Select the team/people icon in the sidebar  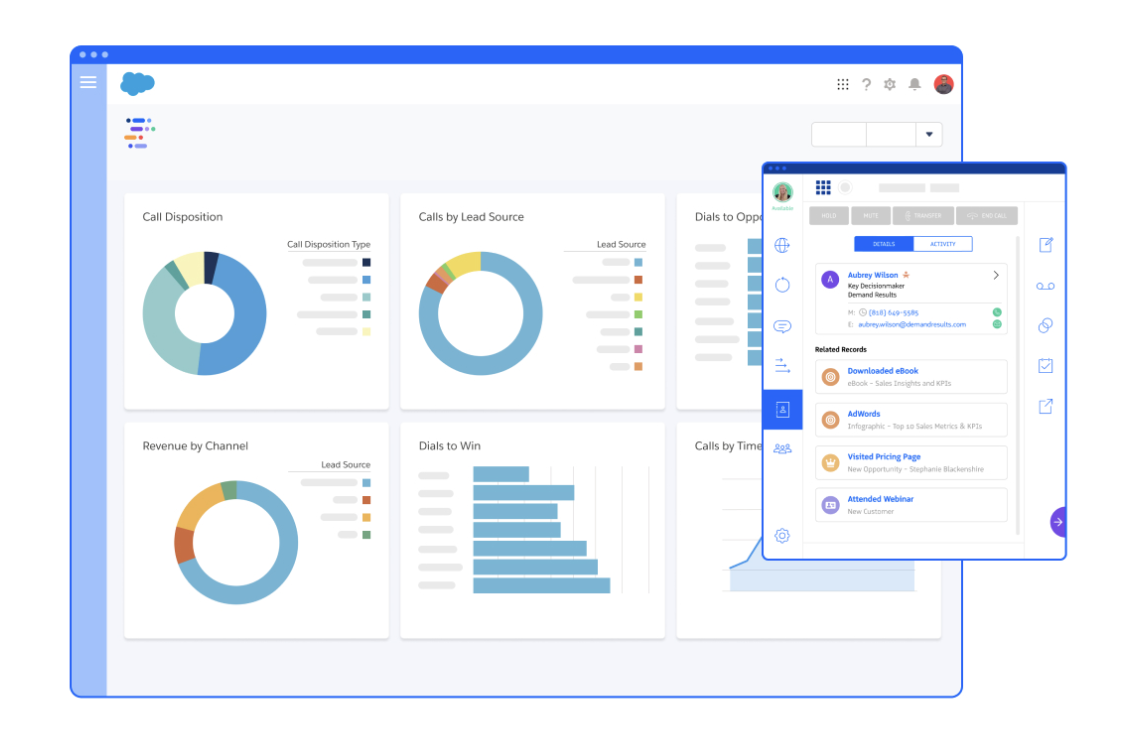click(782, 449)
